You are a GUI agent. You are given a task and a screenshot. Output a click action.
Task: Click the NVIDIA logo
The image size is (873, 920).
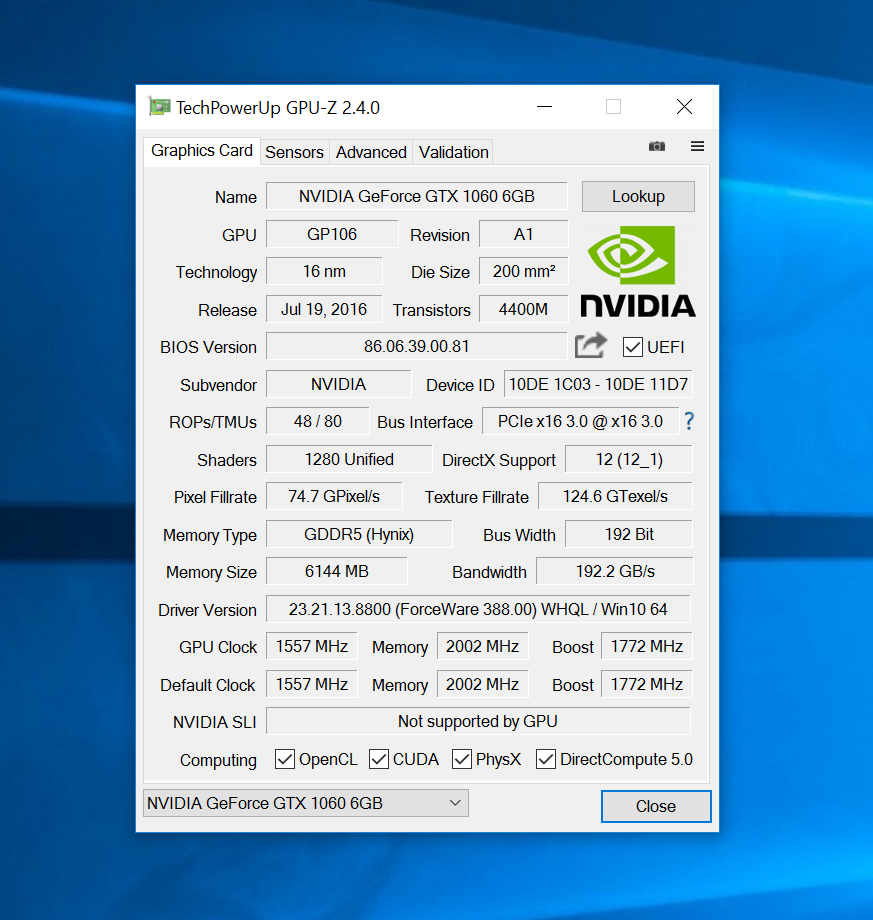638,272
